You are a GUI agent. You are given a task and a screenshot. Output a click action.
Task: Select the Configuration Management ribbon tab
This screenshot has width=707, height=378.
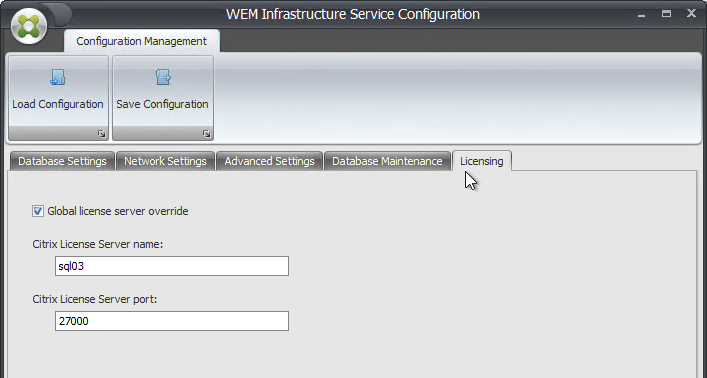tap(142, 41)
